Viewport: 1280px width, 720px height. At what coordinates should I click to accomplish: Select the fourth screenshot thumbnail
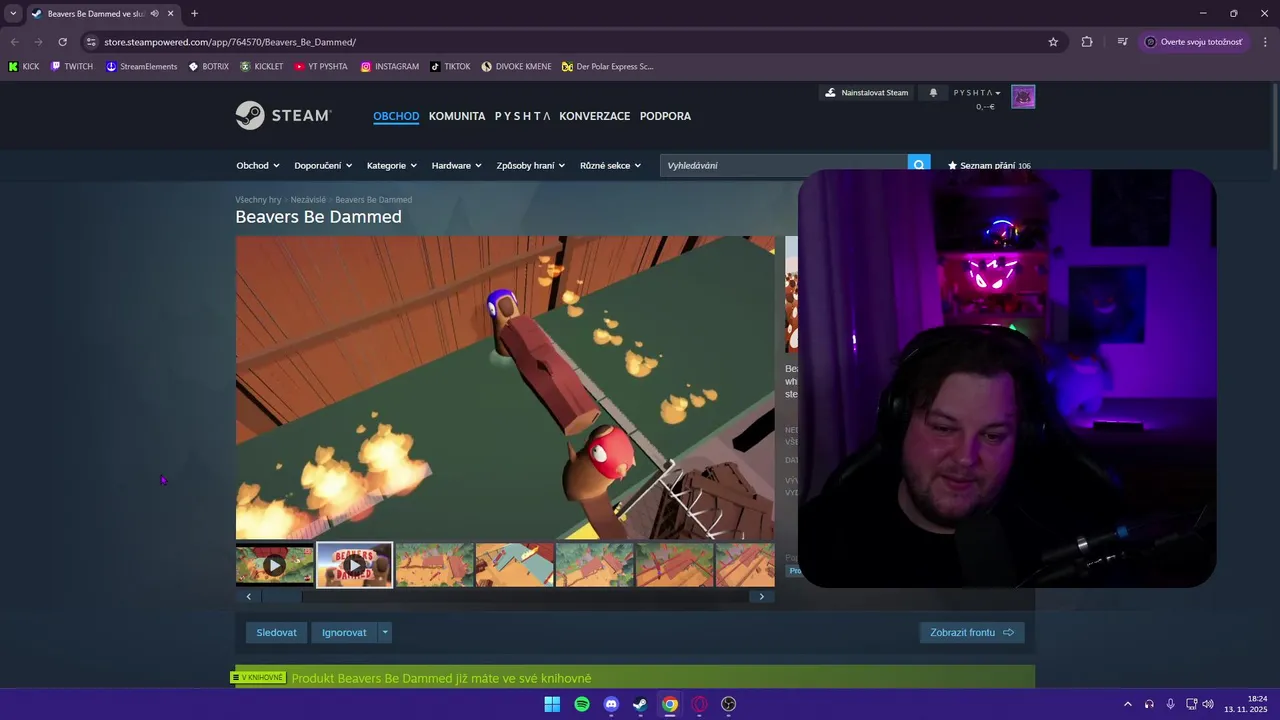(514, 565)
